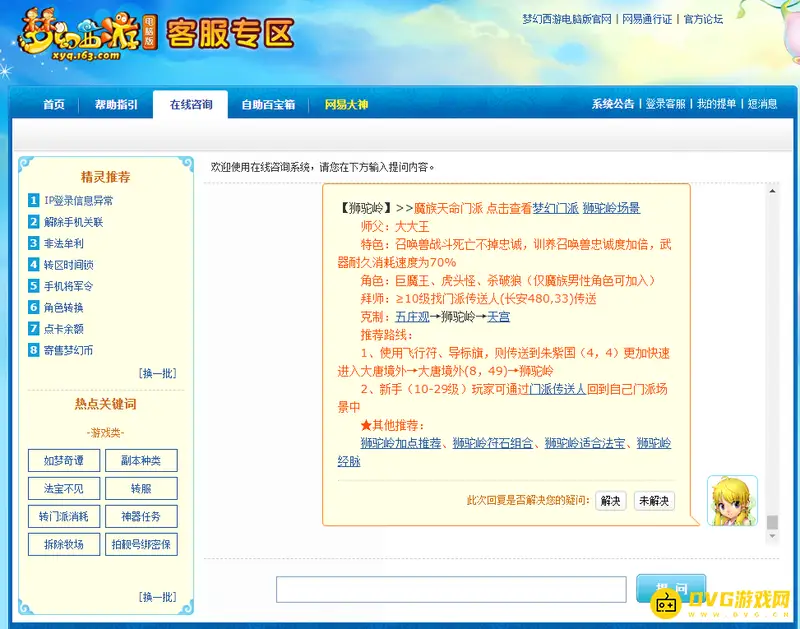Screen dimensions: 800x629
Task: Mark the reply as 解决
Action: pyautogui.click(x=611, y=501)
